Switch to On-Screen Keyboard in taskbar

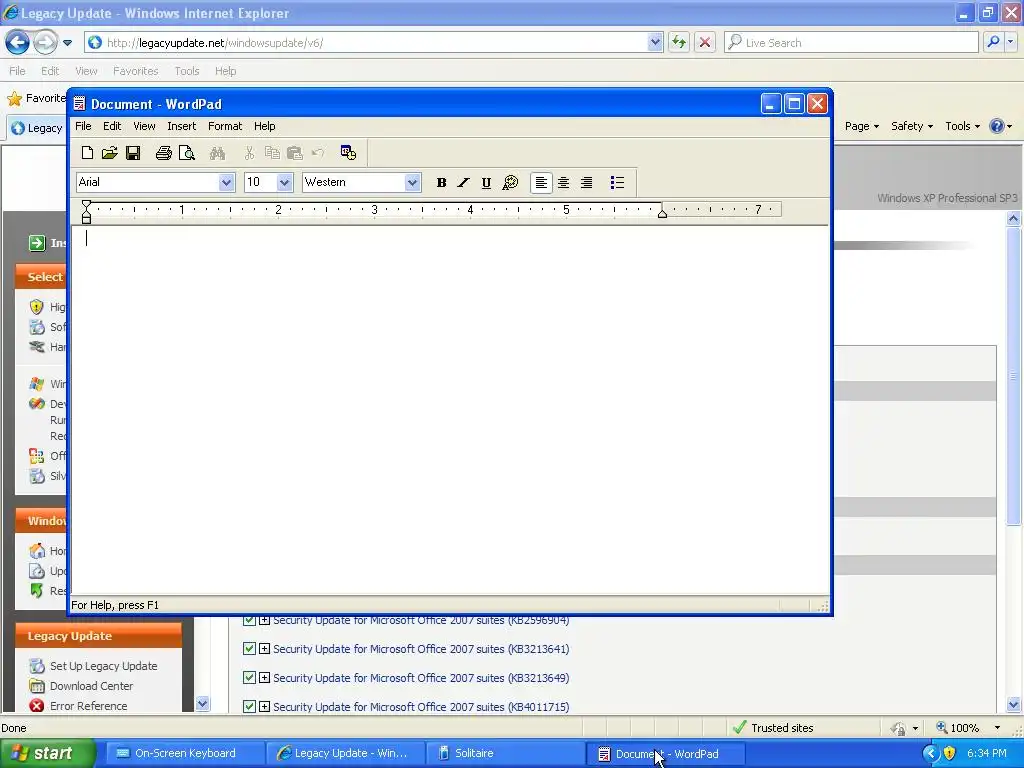point(184,753)
